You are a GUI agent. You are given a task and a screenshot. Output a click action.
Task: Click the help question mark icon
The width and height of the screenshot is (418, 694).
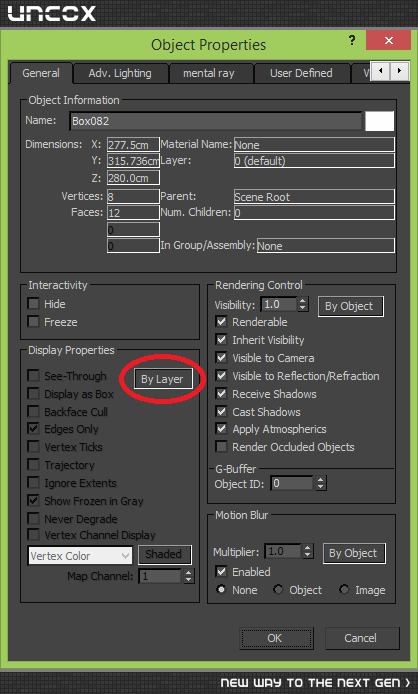(352, 41)
